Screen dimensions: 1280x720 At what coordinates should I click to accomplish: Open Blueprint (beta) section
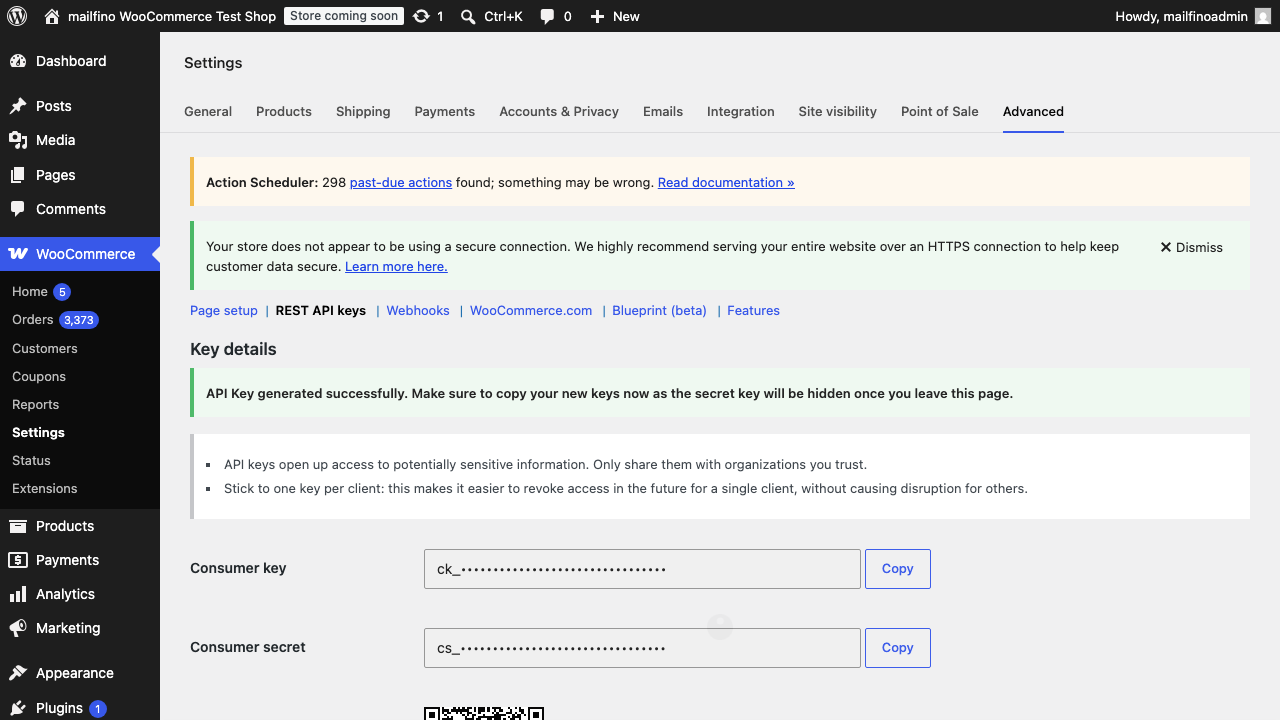click(660, 311)
